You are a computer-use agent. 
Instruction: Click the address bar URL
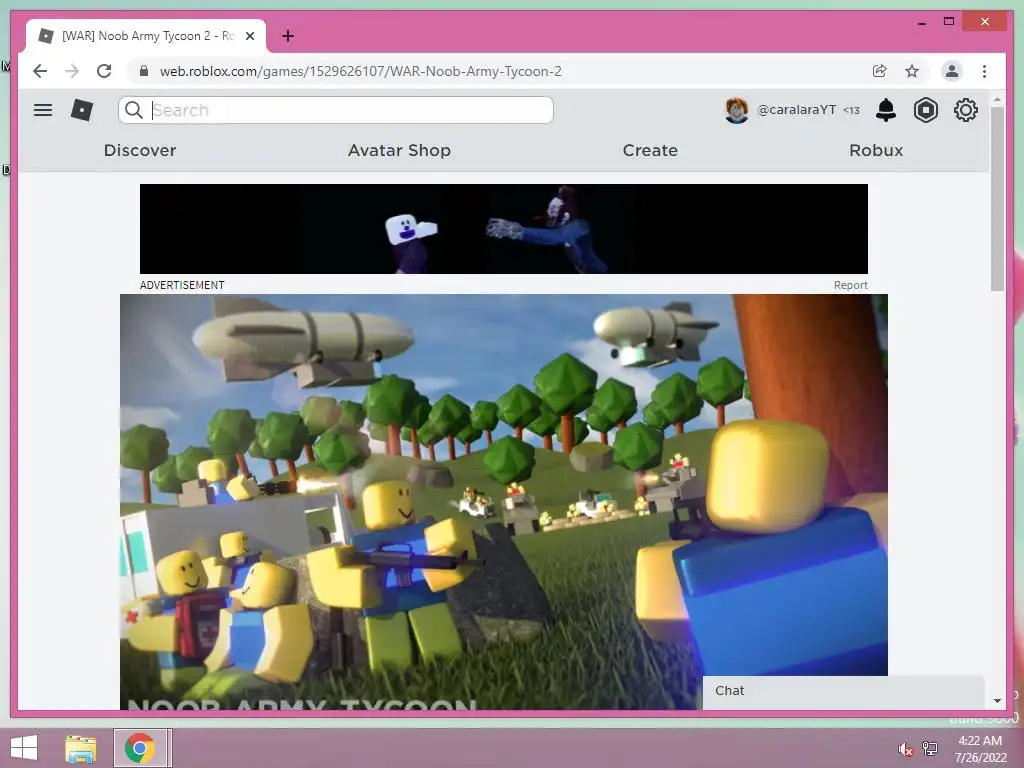(x=360, y=71)
